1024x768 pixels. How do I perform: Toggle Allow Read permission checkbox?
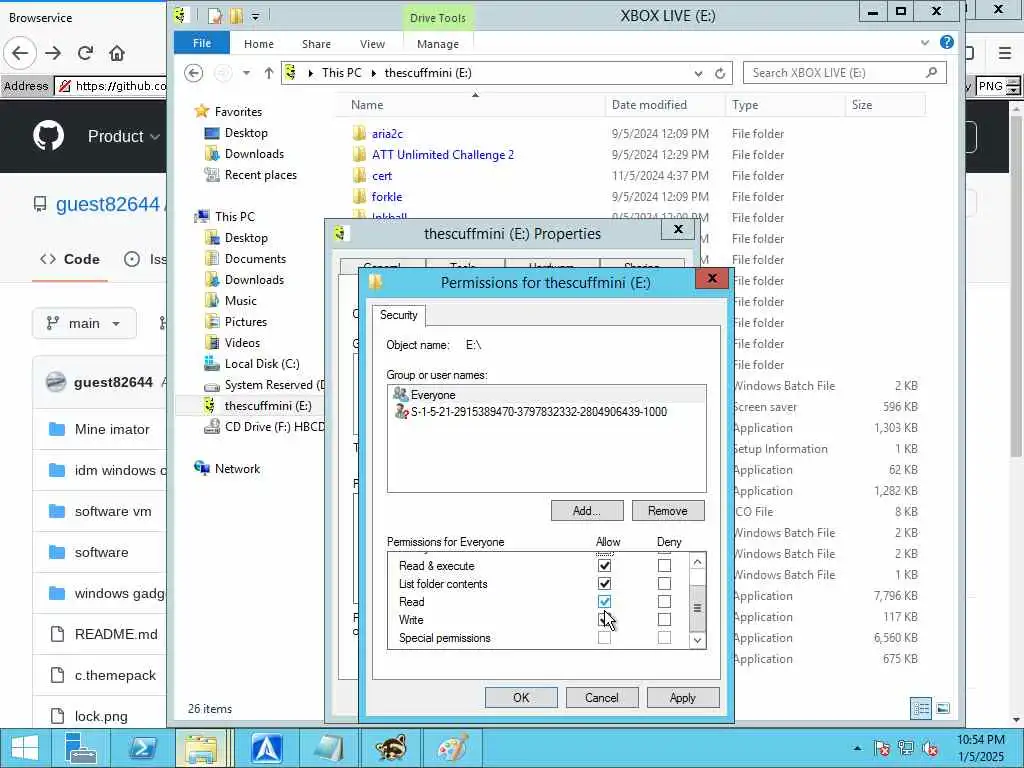point(605,601)
